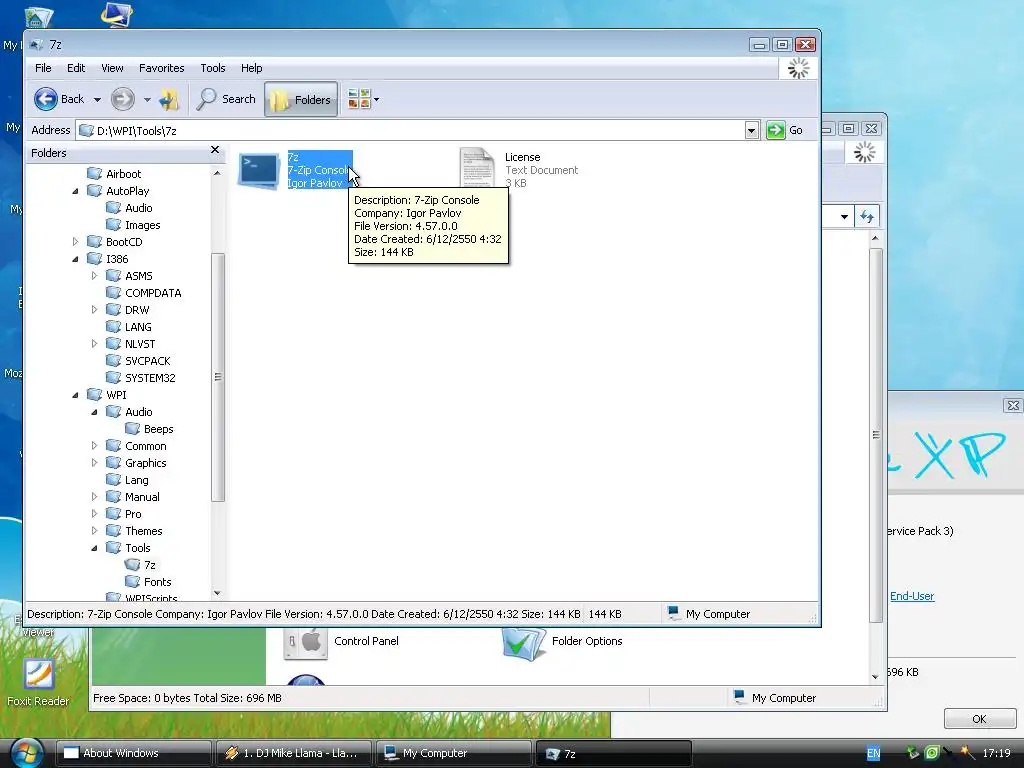The width and height of the screenshot is (1024, 768).
Task: Expand the Themes tree node
Action: click(94, 530)
